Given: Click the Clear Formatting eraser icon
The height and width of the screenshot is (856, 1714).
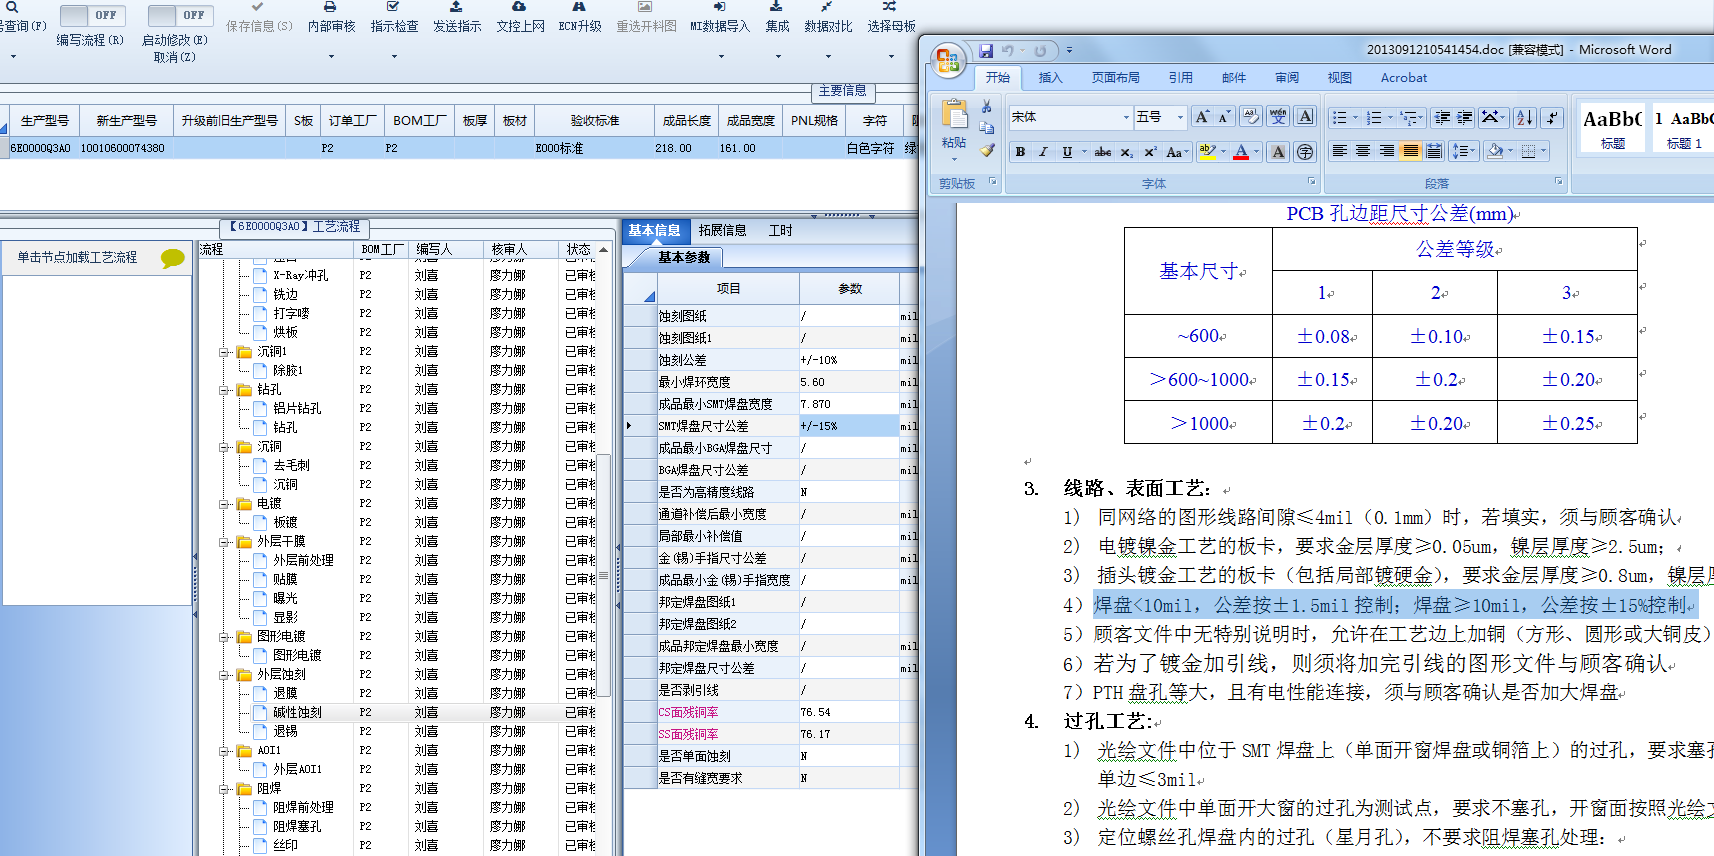Looking at the screenshot, I should 1251,117.
